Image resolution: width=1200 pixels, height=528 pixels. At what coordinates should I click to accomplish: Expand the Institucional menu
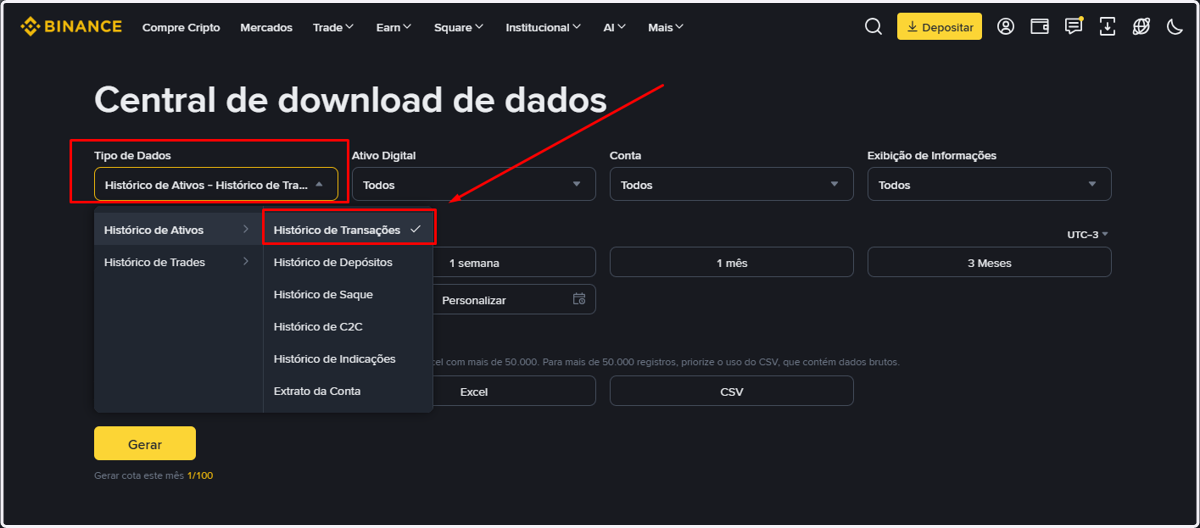coord(544,27)
